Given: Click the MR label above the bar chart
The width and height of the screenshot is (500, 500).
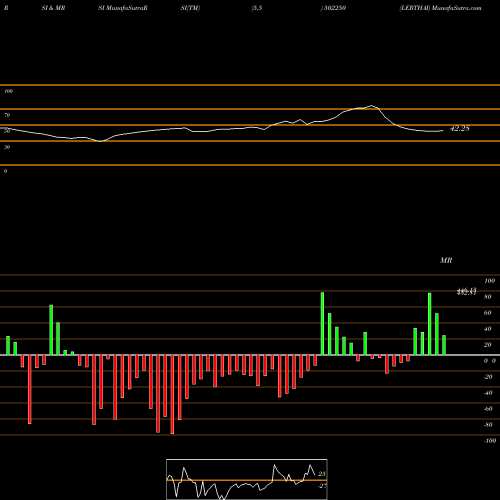Looking at the screenshot, I should coord(446,260).
